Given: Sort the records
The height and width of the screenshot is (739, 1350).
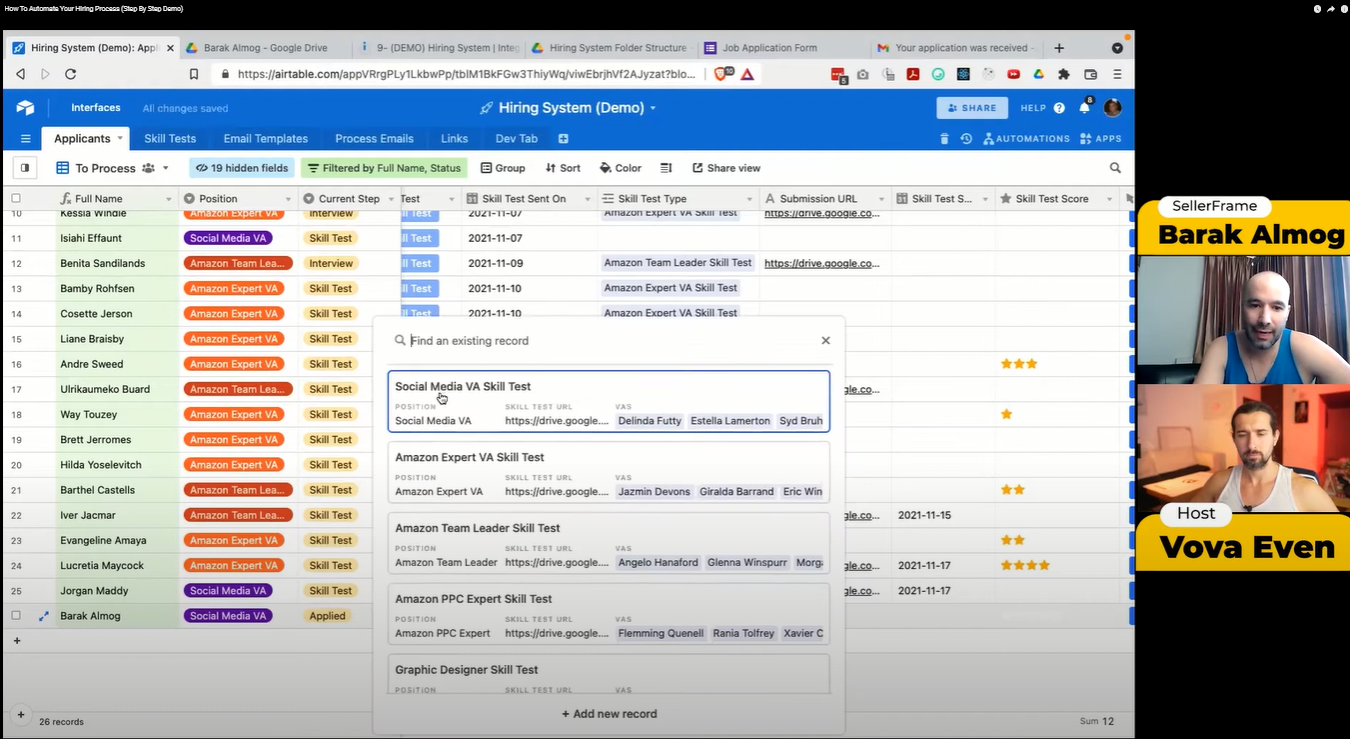Looking at the screenshot, I should (563, 168).
